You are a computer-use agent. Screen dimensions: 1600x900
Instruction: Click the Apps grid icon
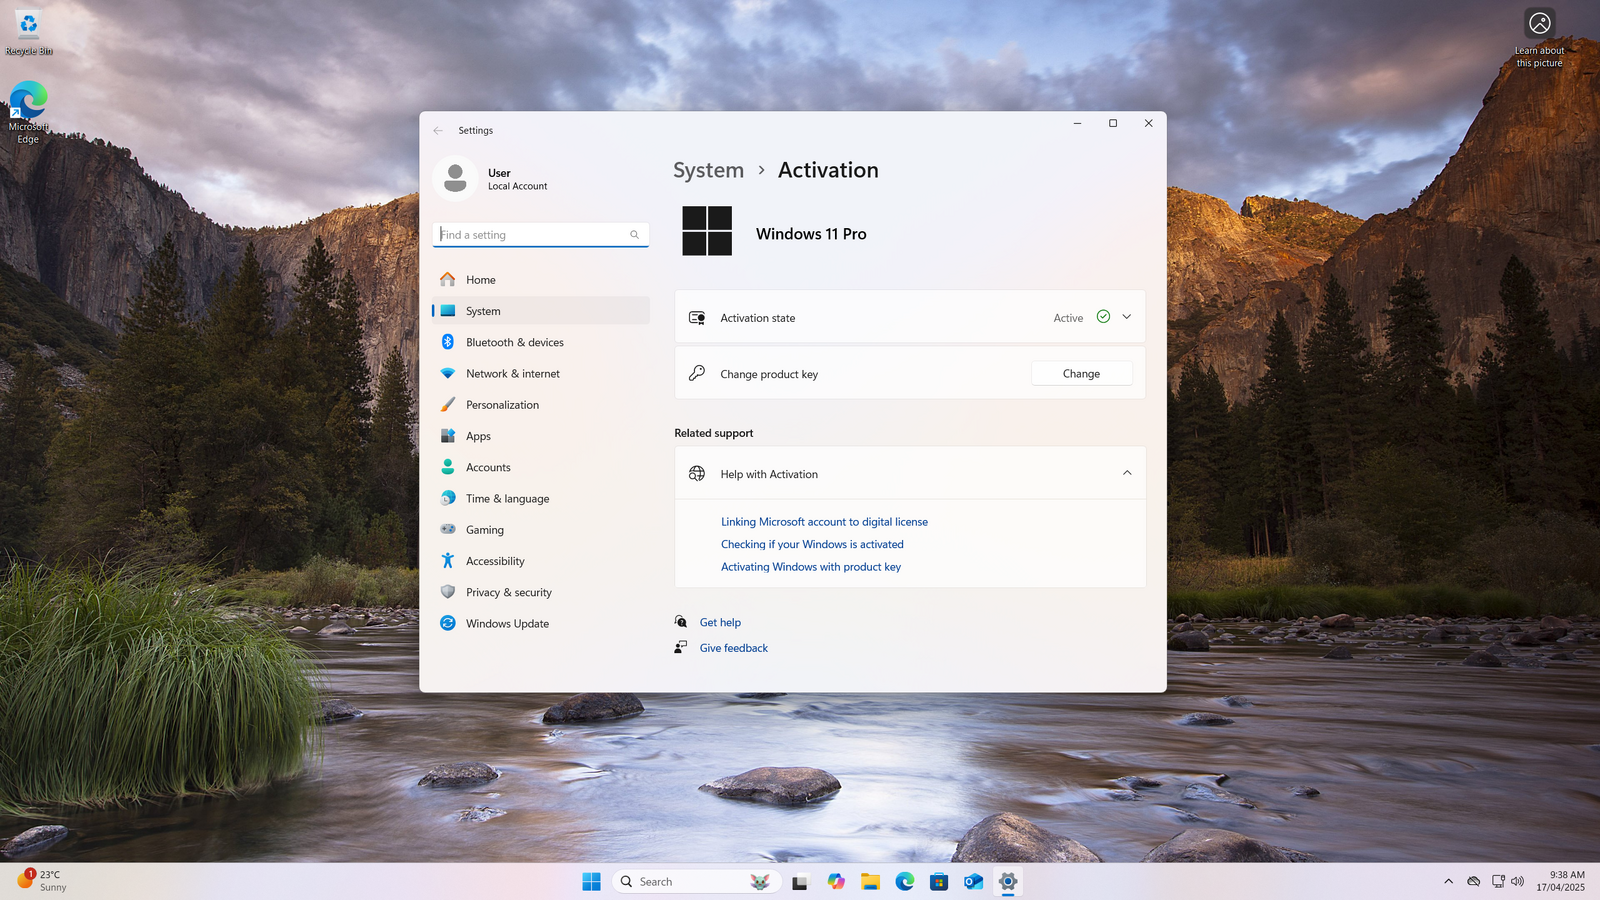pos(448,436)
